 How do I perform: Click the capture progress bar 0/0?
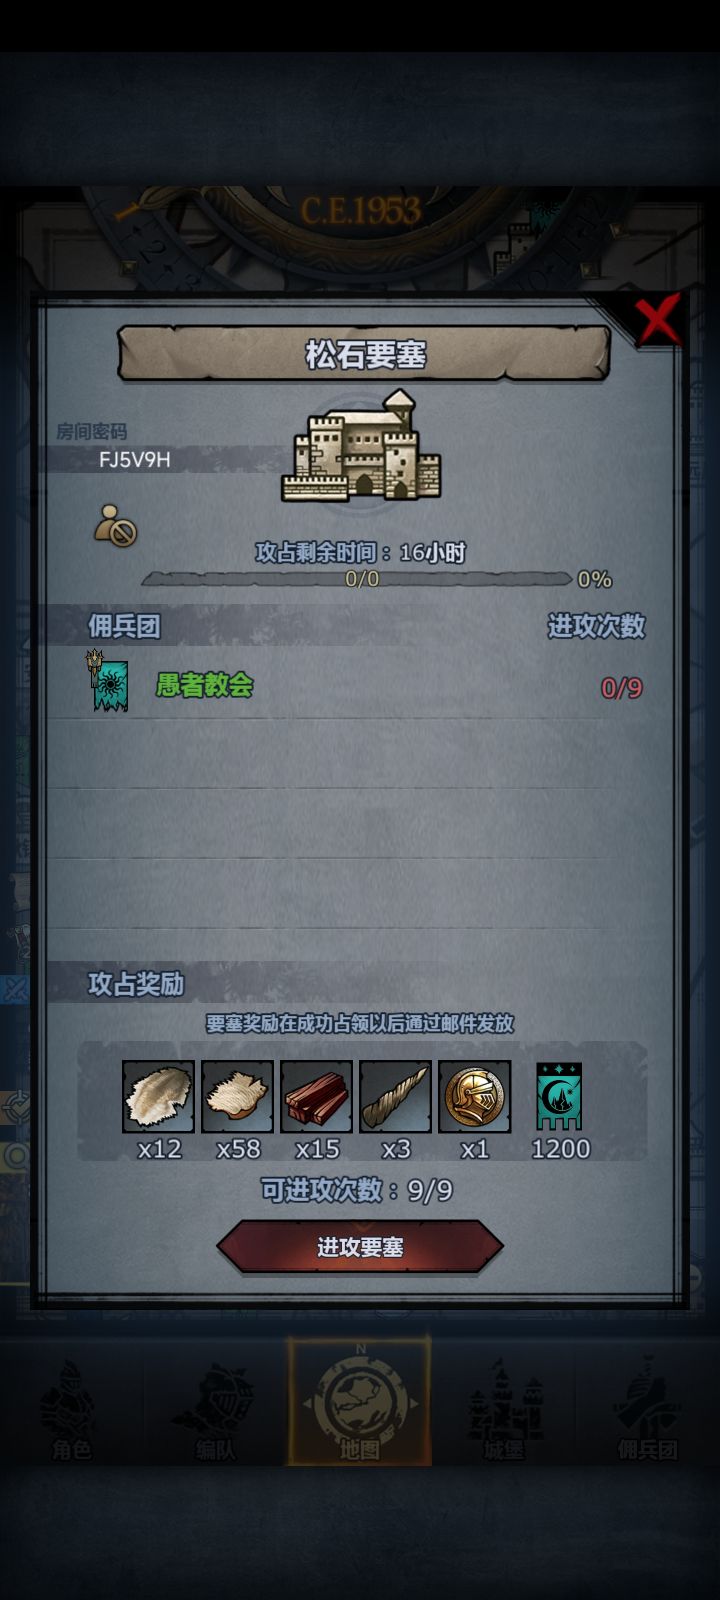[x=357, y=579]
